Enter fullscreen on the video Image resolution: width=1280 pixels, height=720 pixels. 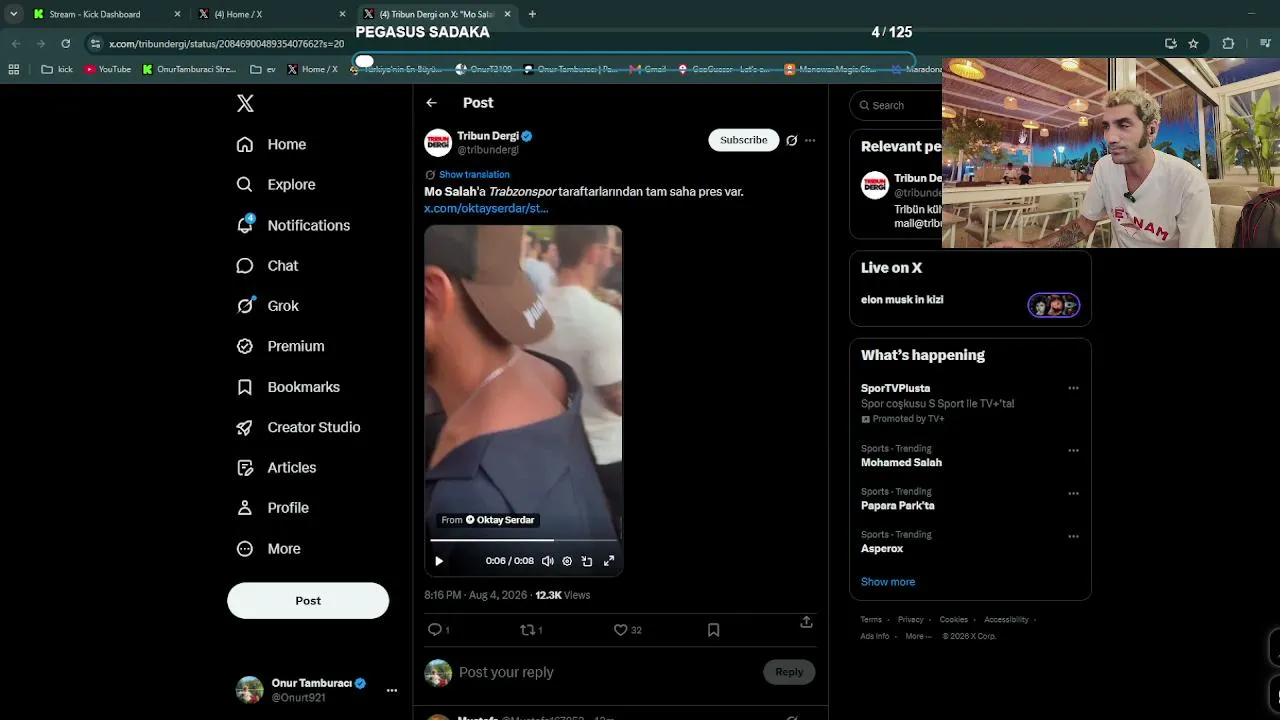tap(609, 561)
